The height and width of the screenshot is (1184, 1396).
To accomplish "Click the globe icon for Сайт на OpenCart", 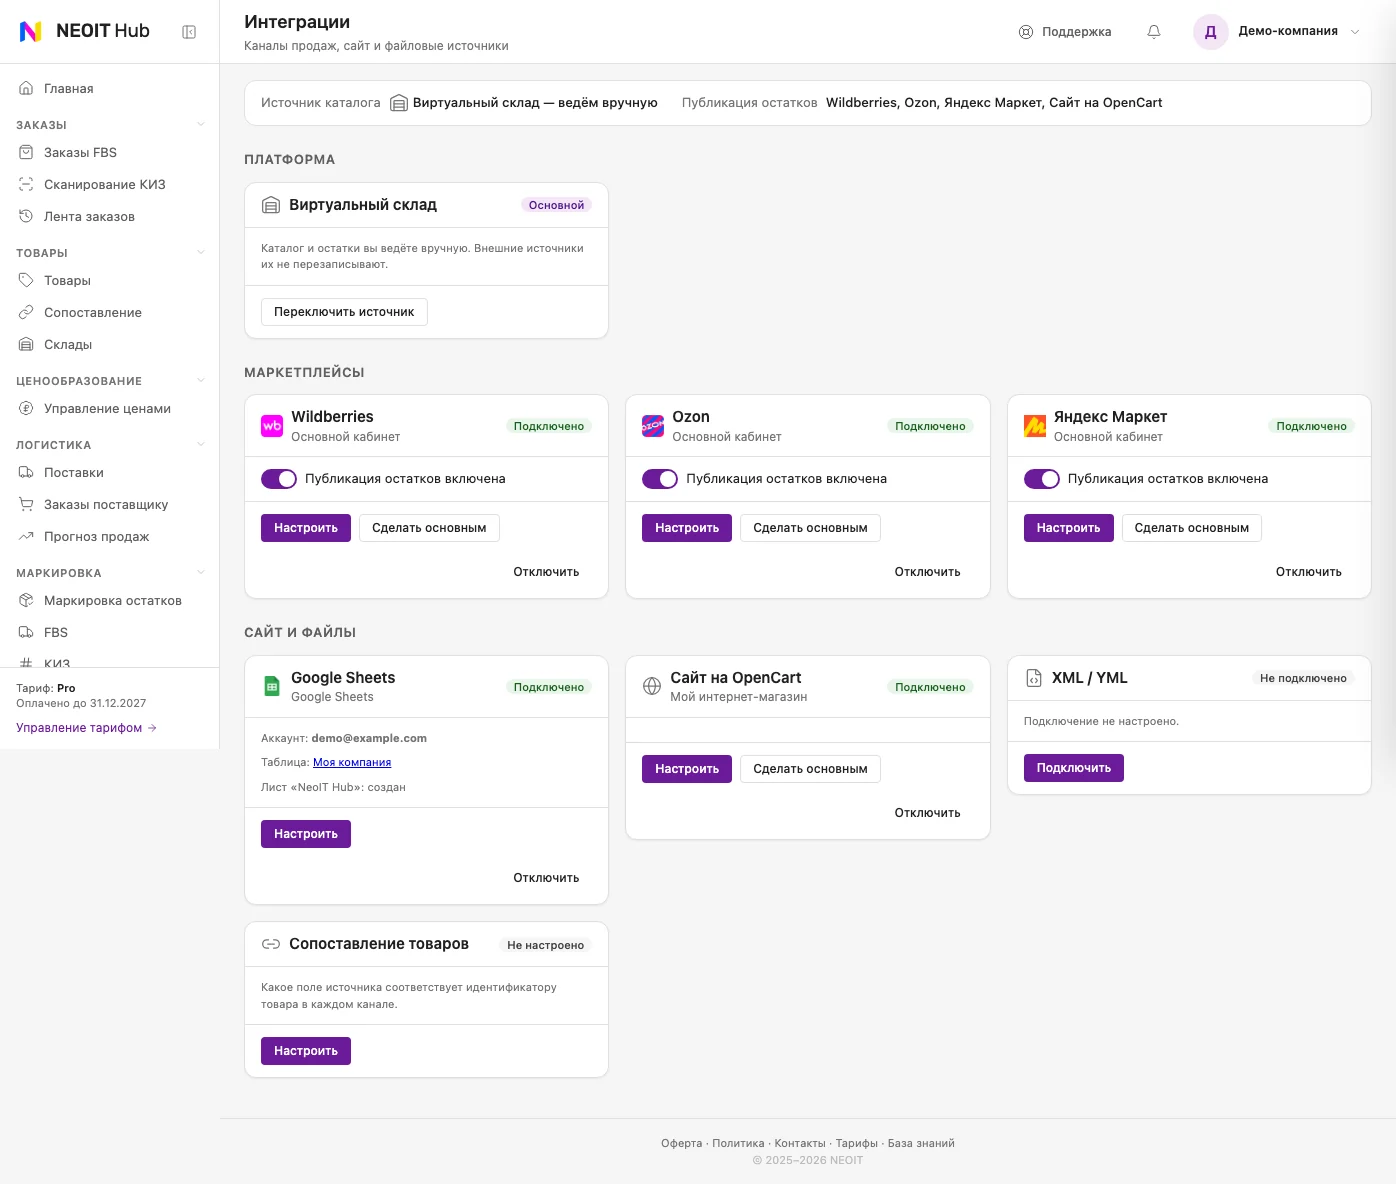I will click(x=652, y=686).
